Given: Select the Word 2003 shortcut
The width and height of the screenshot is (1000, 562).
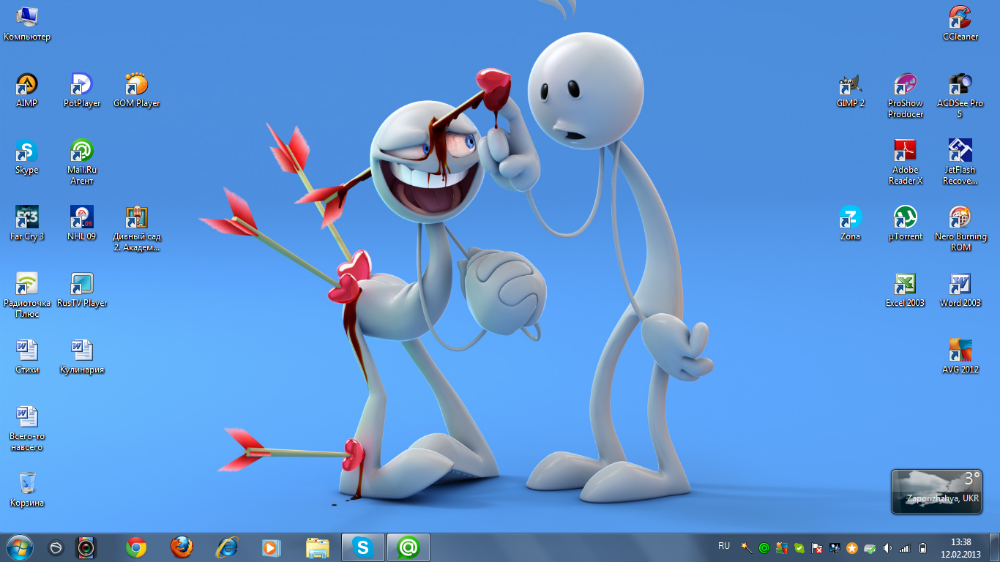Looking at the screenshot, I should [x=960, y=290].
